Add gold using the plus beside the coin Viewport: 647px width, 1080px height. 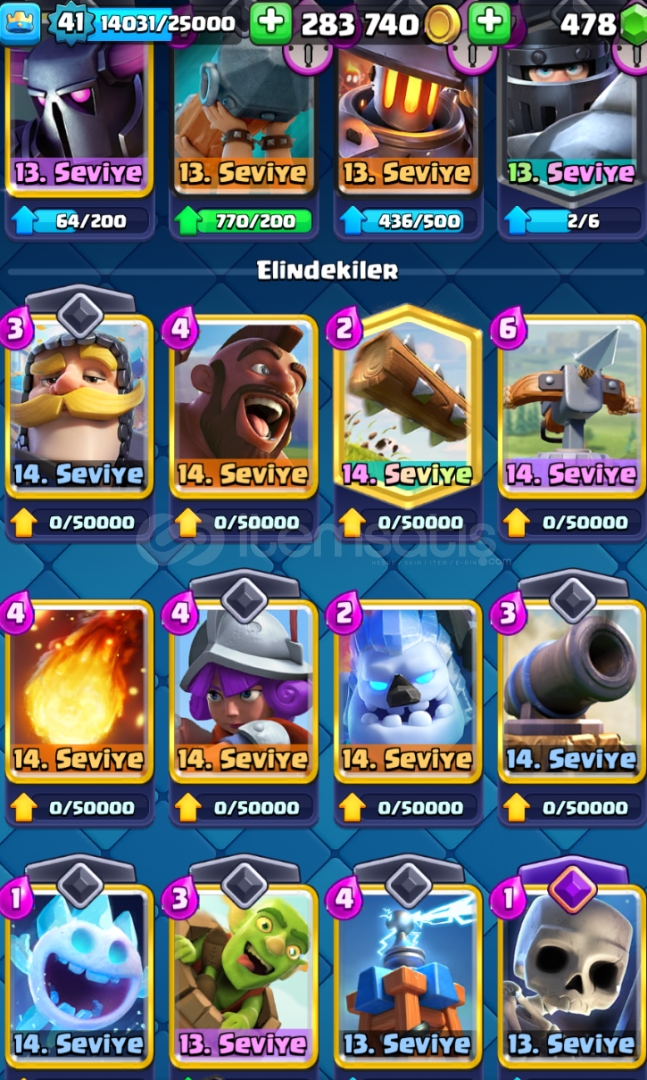coord(489,23)
